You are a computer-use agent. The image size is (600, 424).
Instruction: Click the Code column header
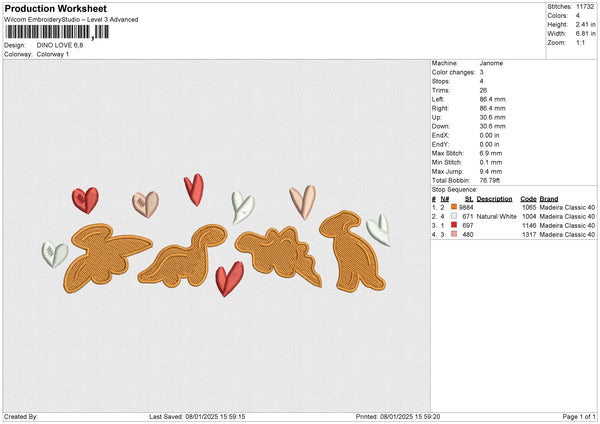528,199
